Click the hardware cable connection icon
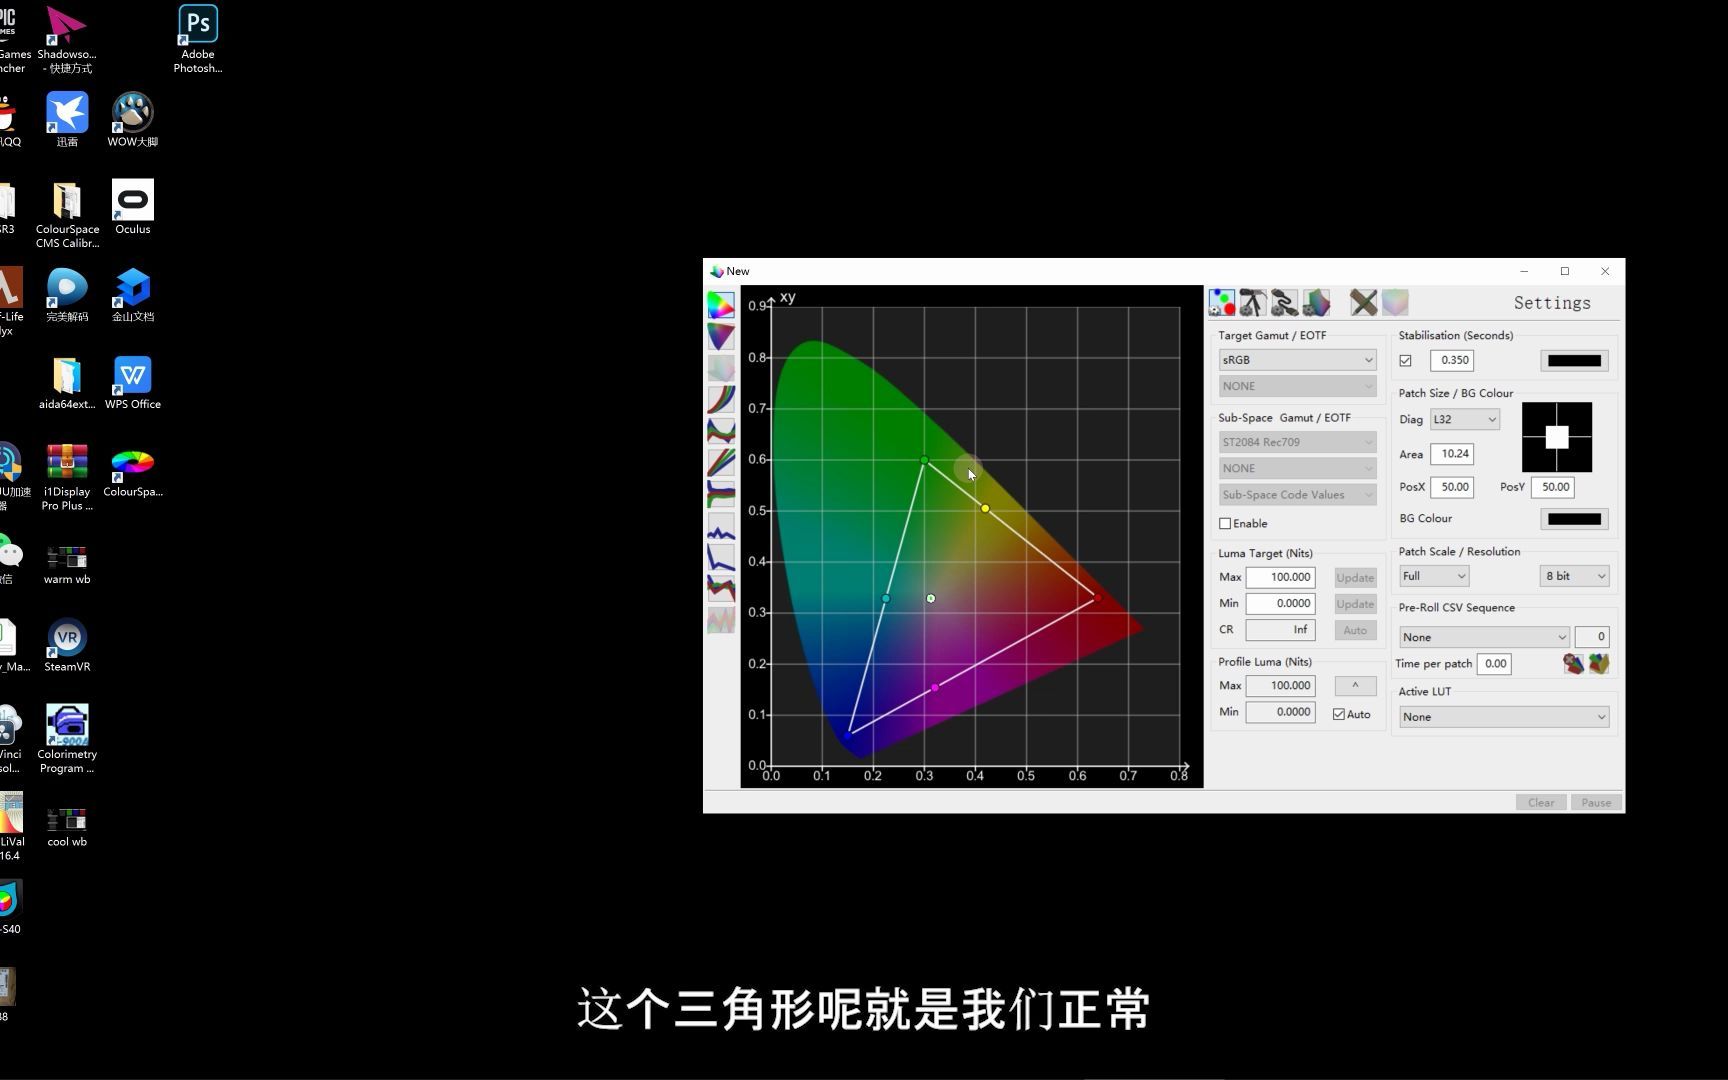The image size is (1728, 1080). point(1283,302)
